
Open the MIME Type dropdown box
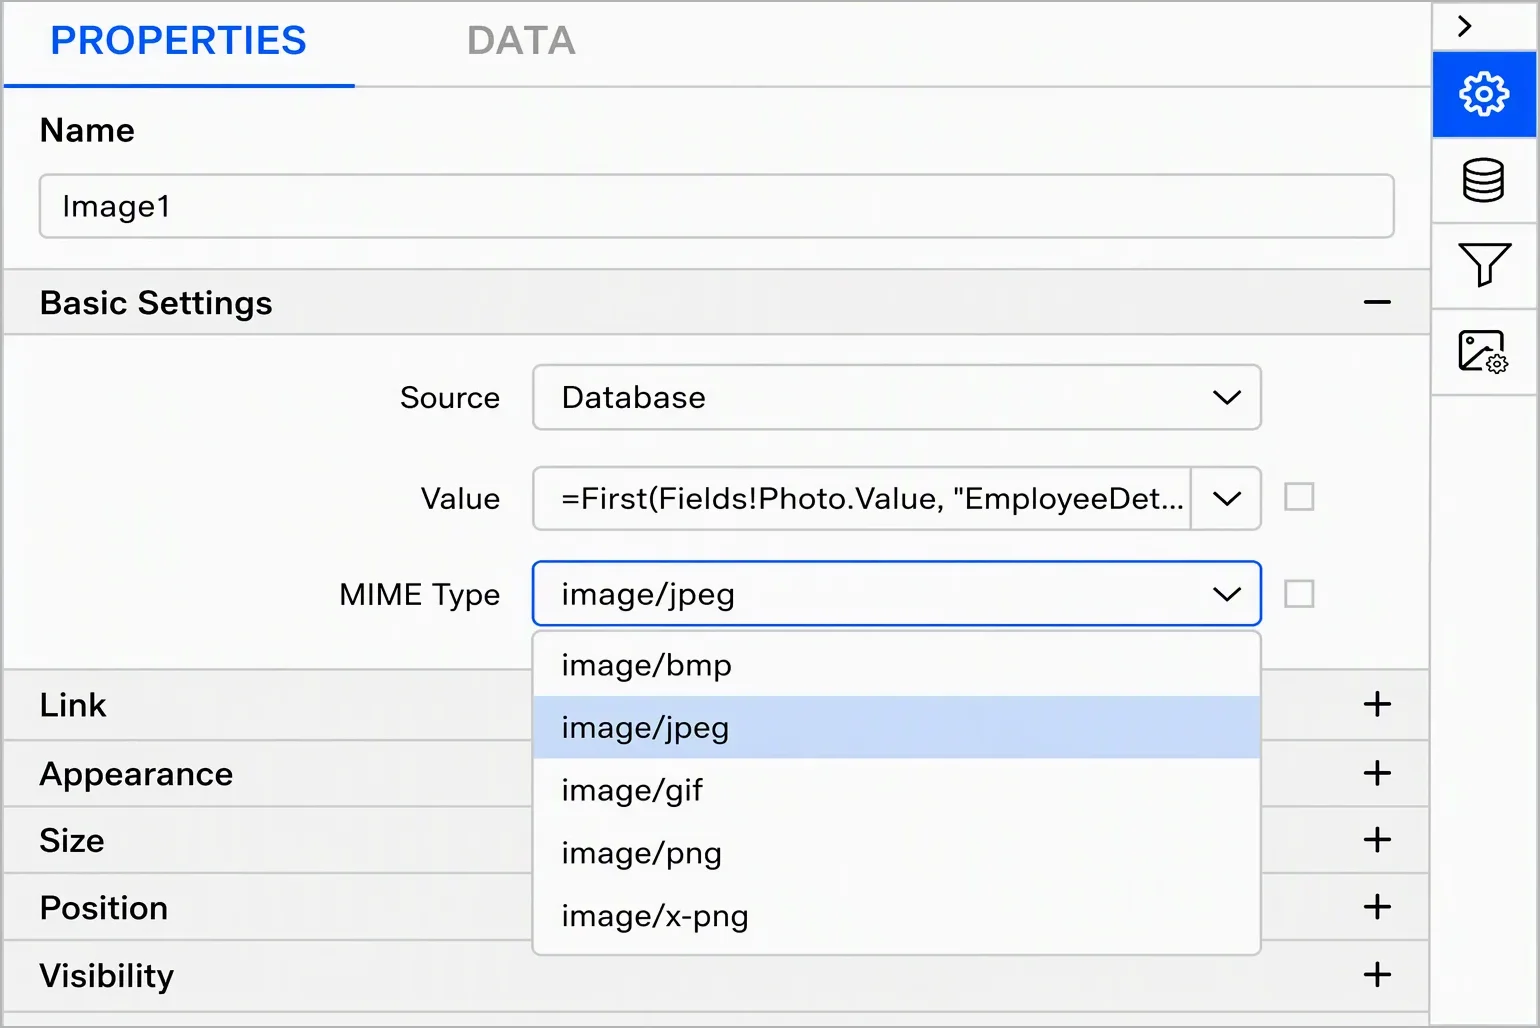tap(897, 594)
